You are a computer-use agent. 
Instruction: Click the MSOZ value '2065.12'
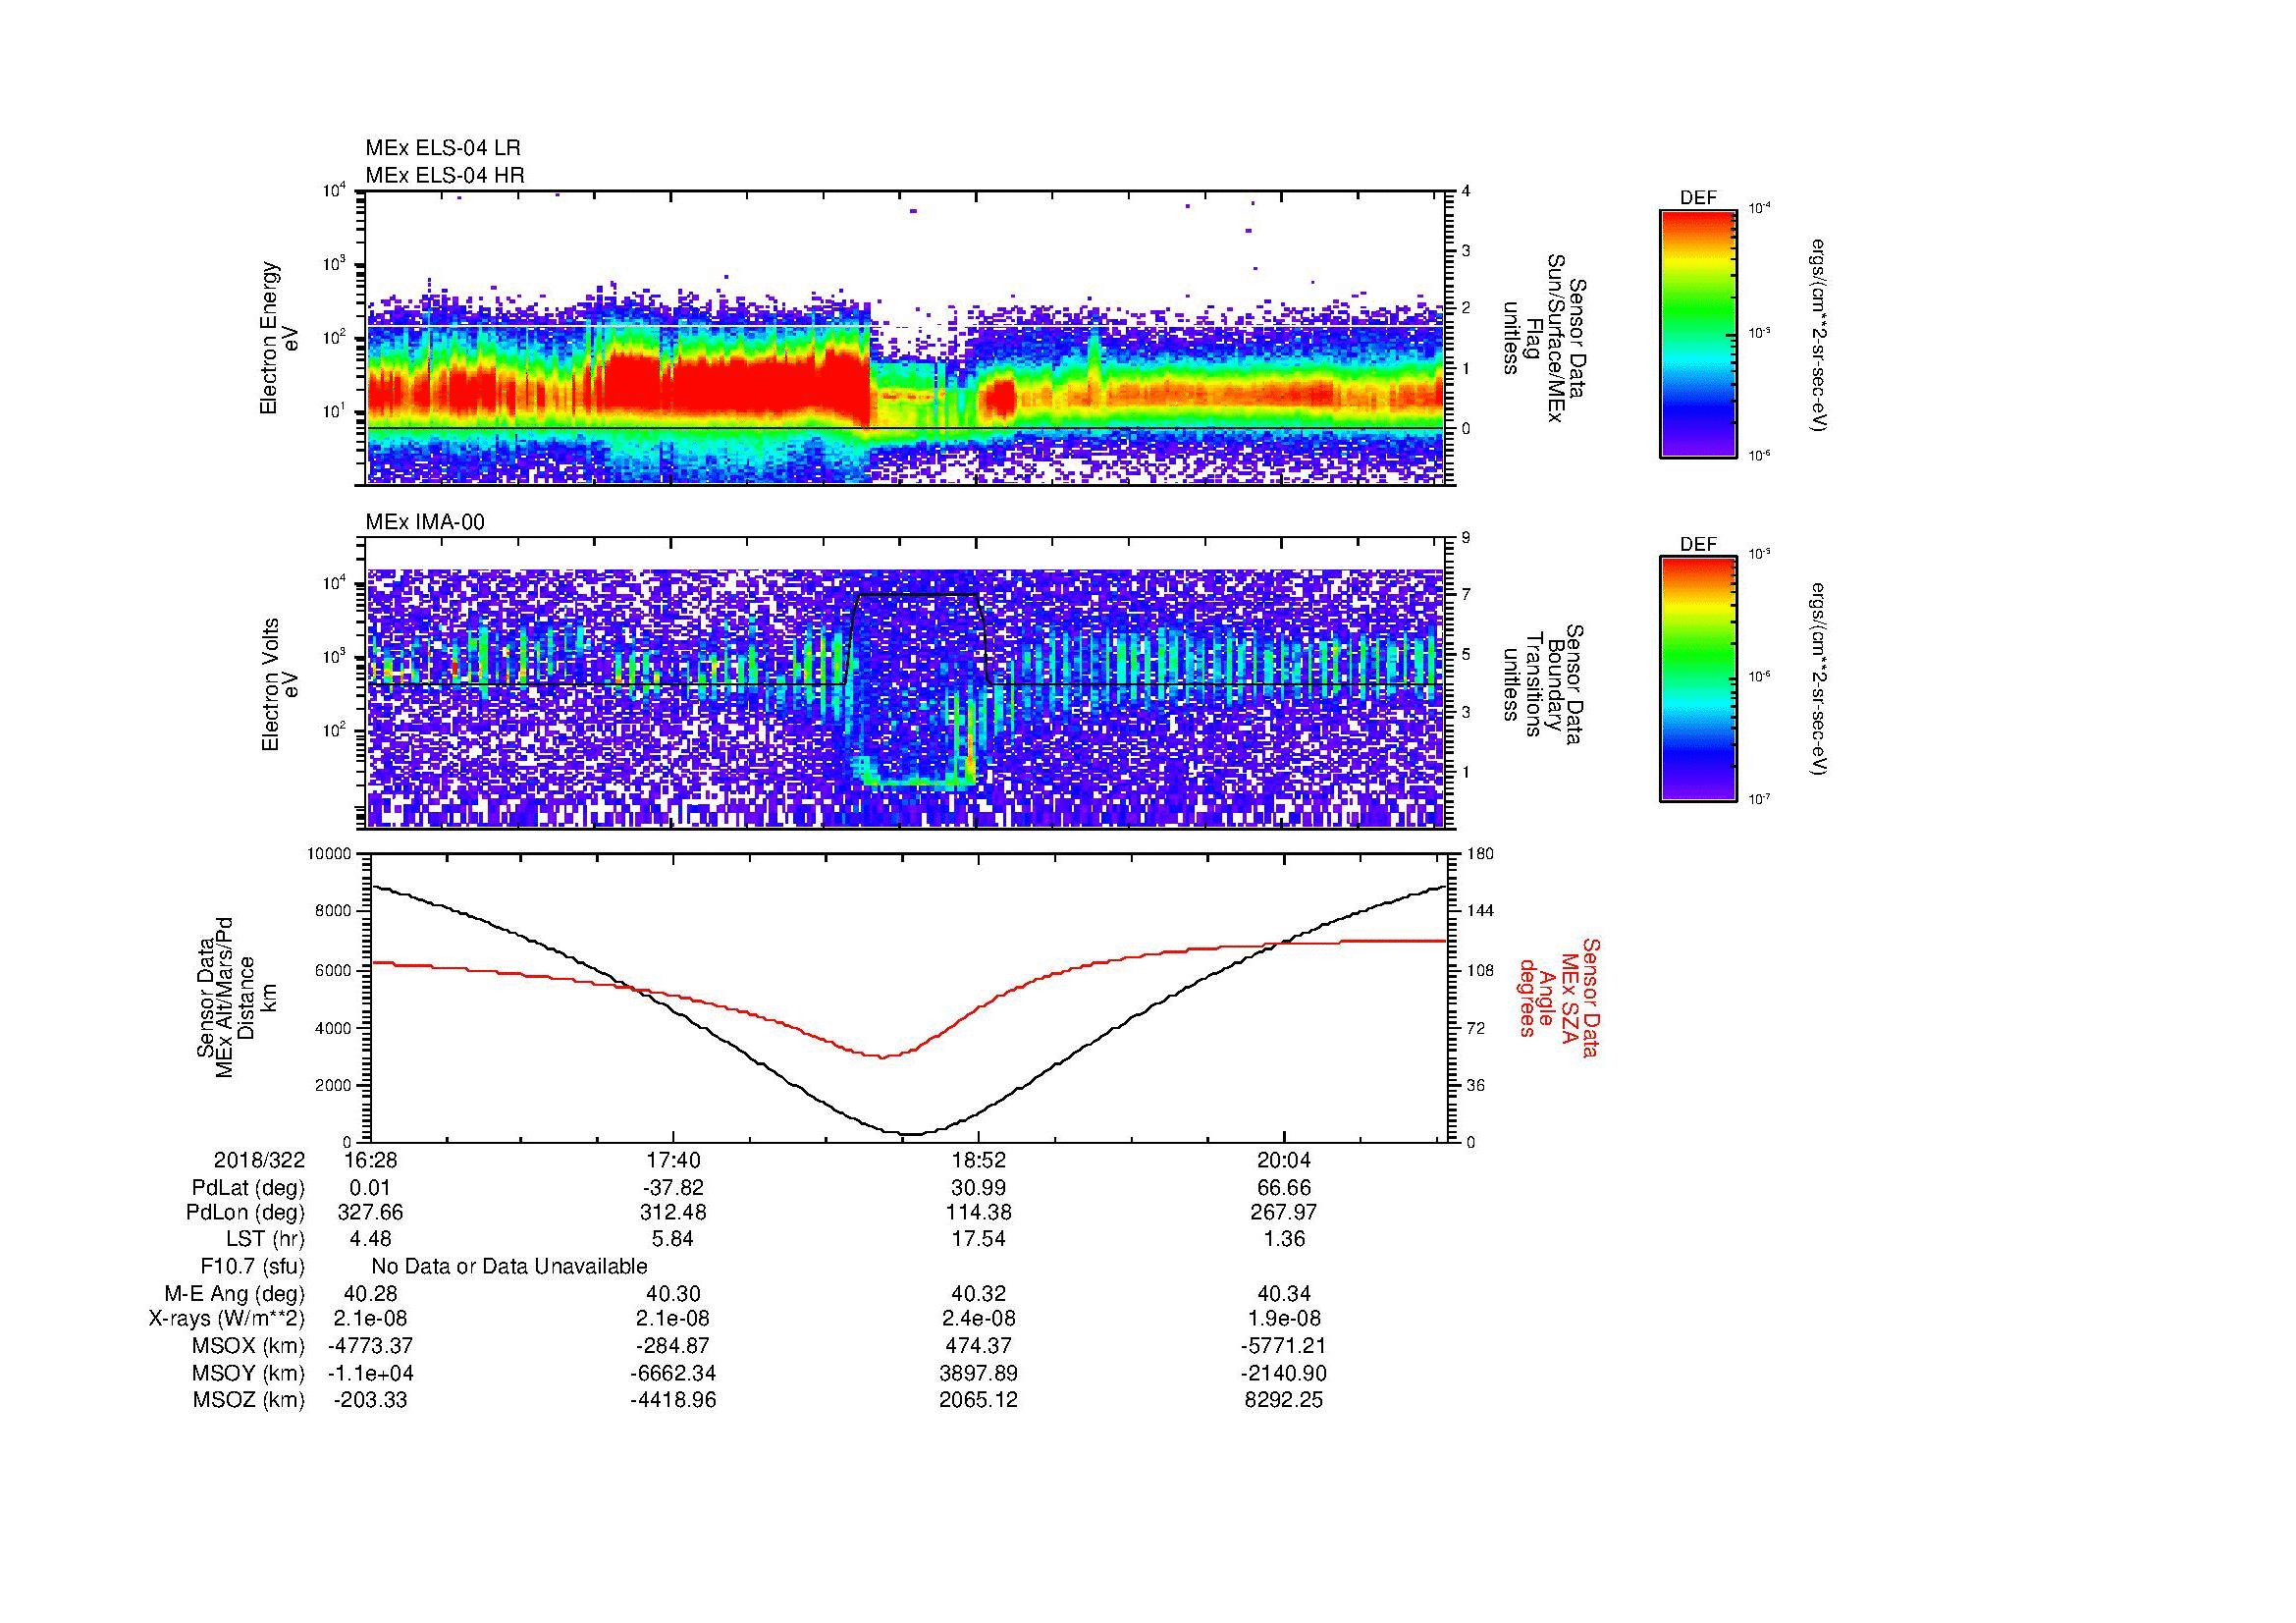point(979,1400)
